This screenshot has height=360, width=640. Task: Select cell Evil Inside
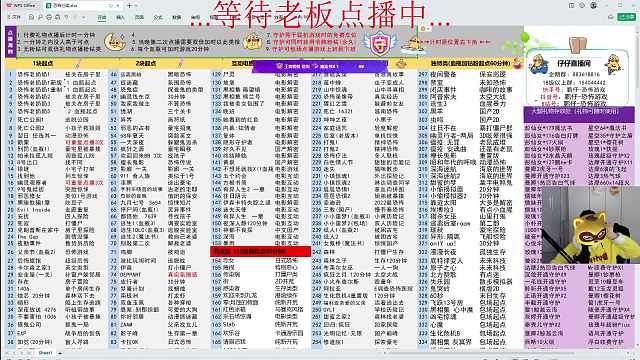point(34,210)
